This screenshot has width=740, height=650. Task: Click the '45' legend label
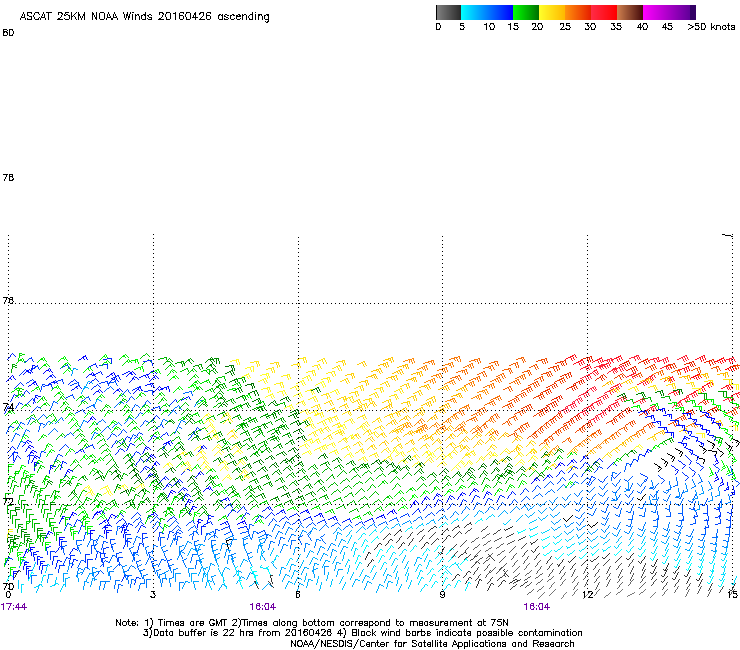667,27
